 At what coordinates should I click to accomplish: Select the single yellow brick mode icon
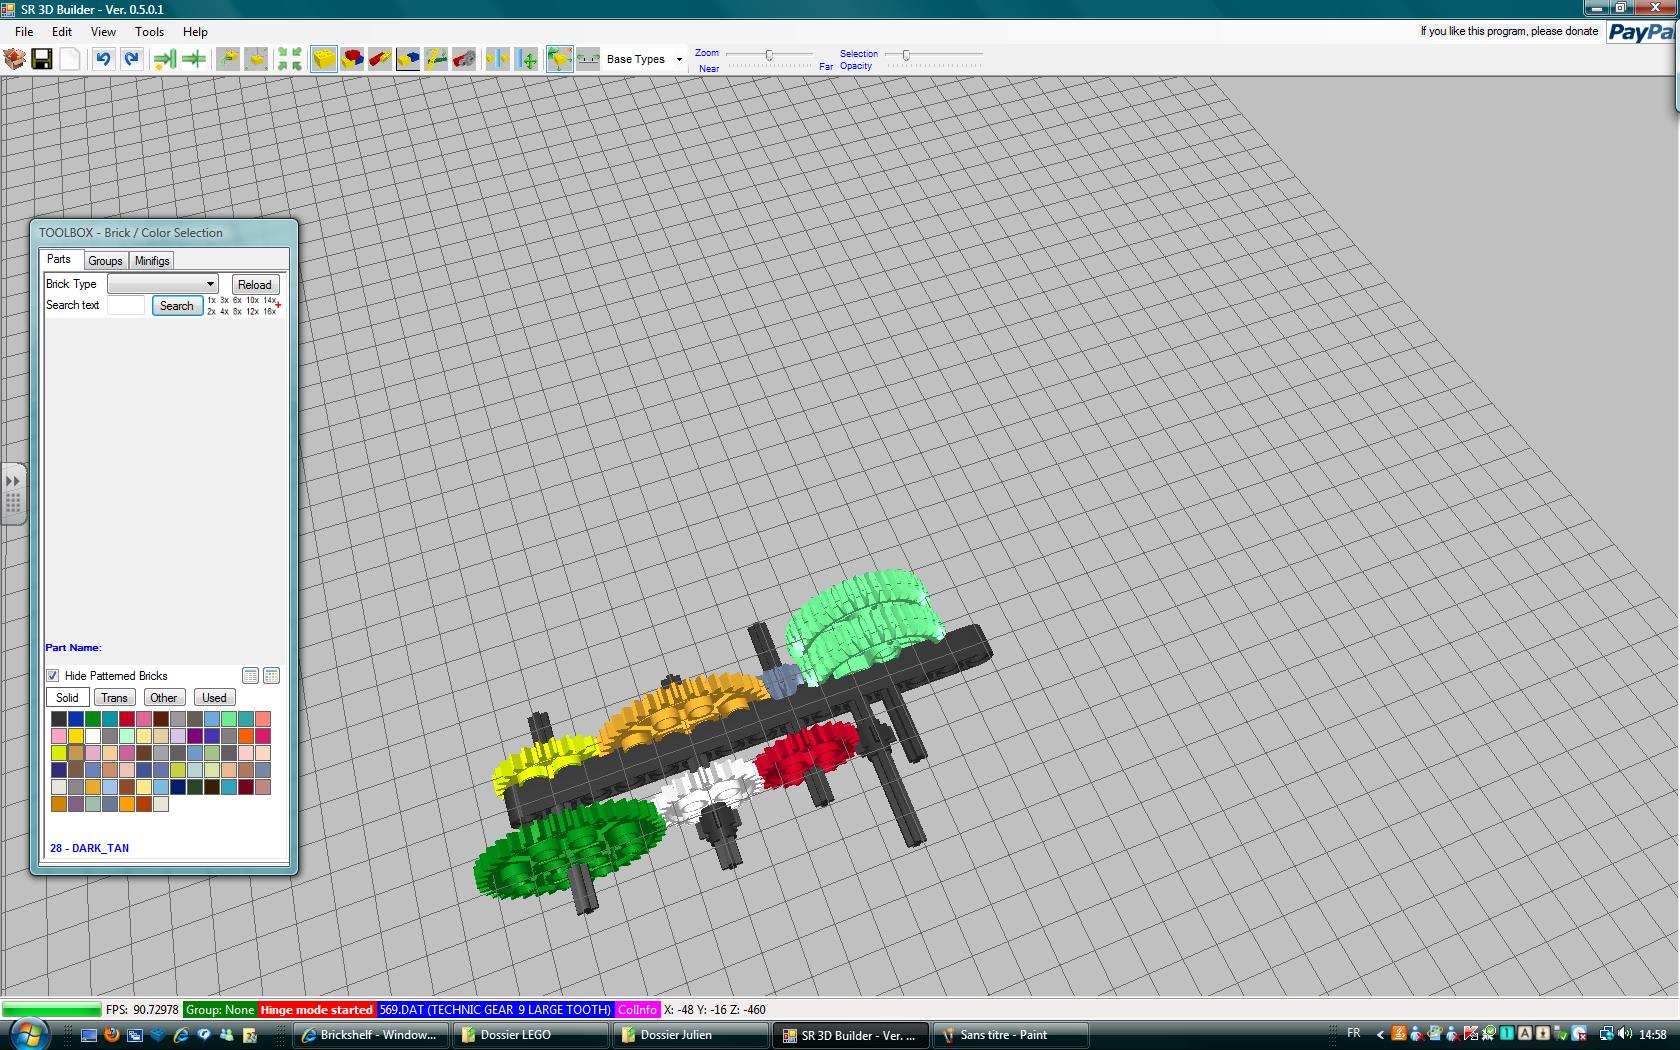pos(324,59)
